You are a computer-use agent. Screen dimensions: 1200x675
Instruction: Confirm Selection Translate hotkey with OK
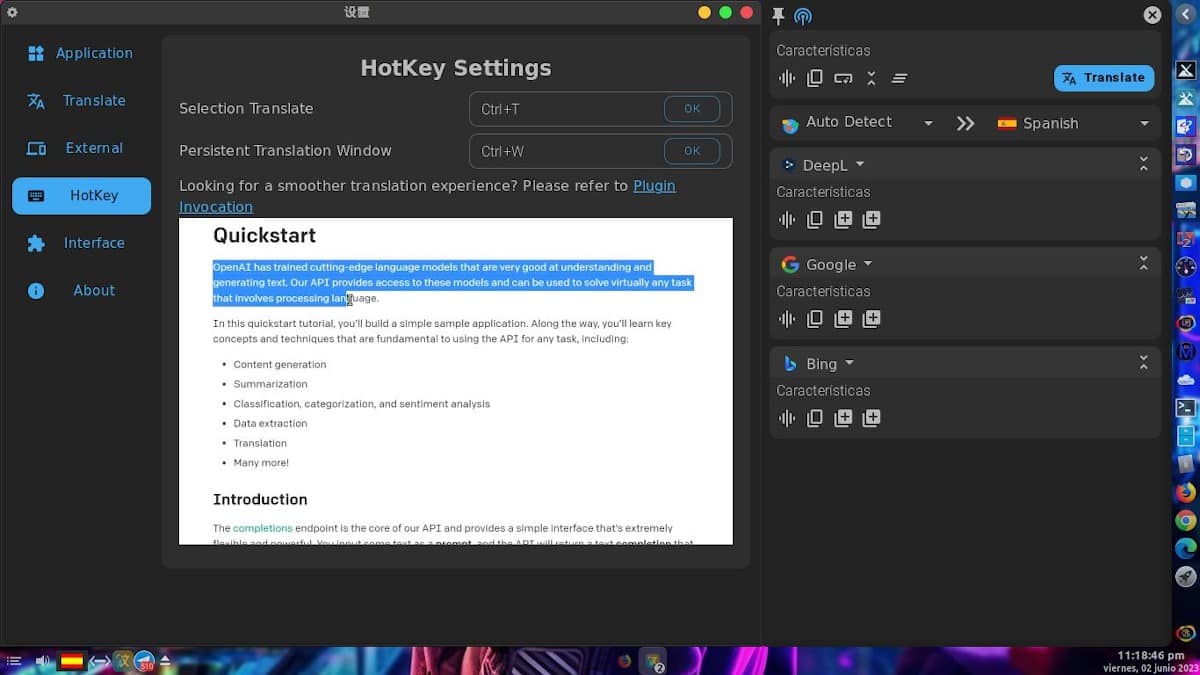coord(692,109)
